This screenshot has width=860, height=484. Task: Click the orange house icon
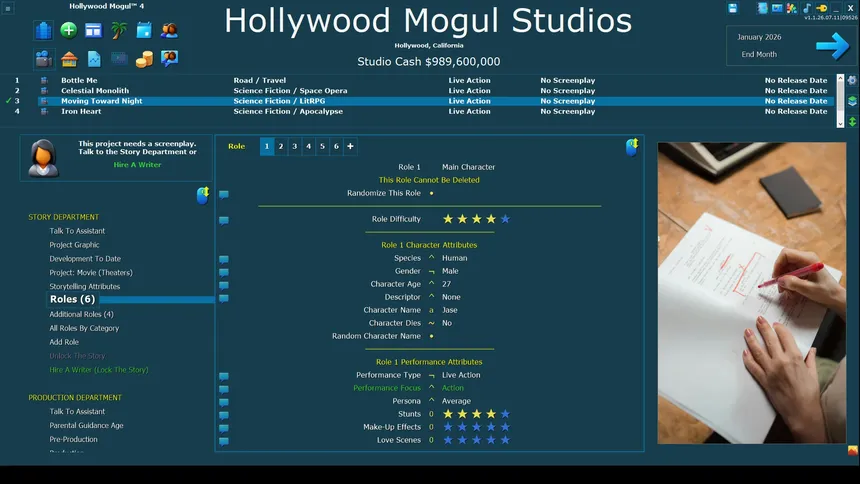[x=69, y=59]
